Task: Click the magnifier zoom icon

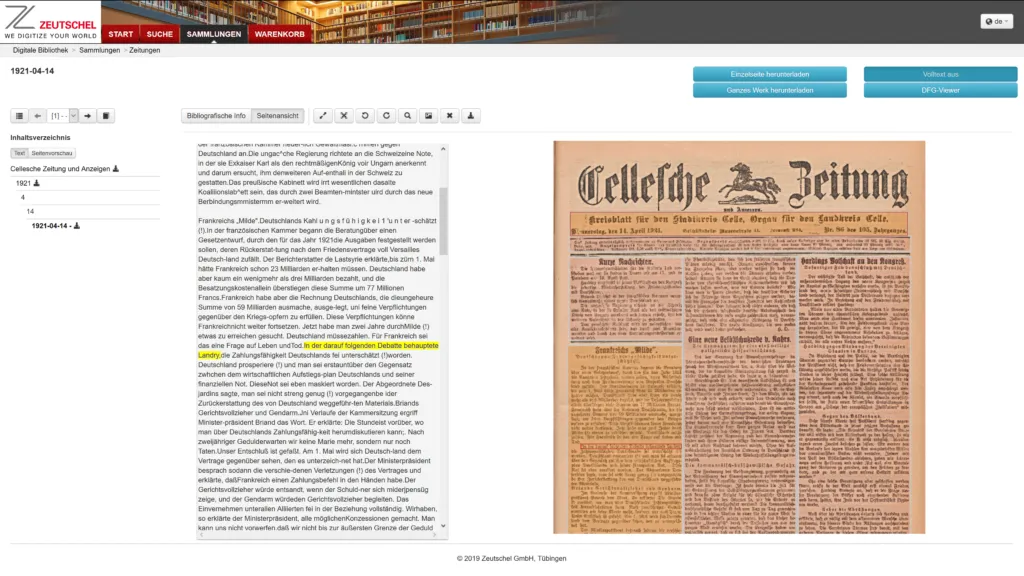Action: 408,116
